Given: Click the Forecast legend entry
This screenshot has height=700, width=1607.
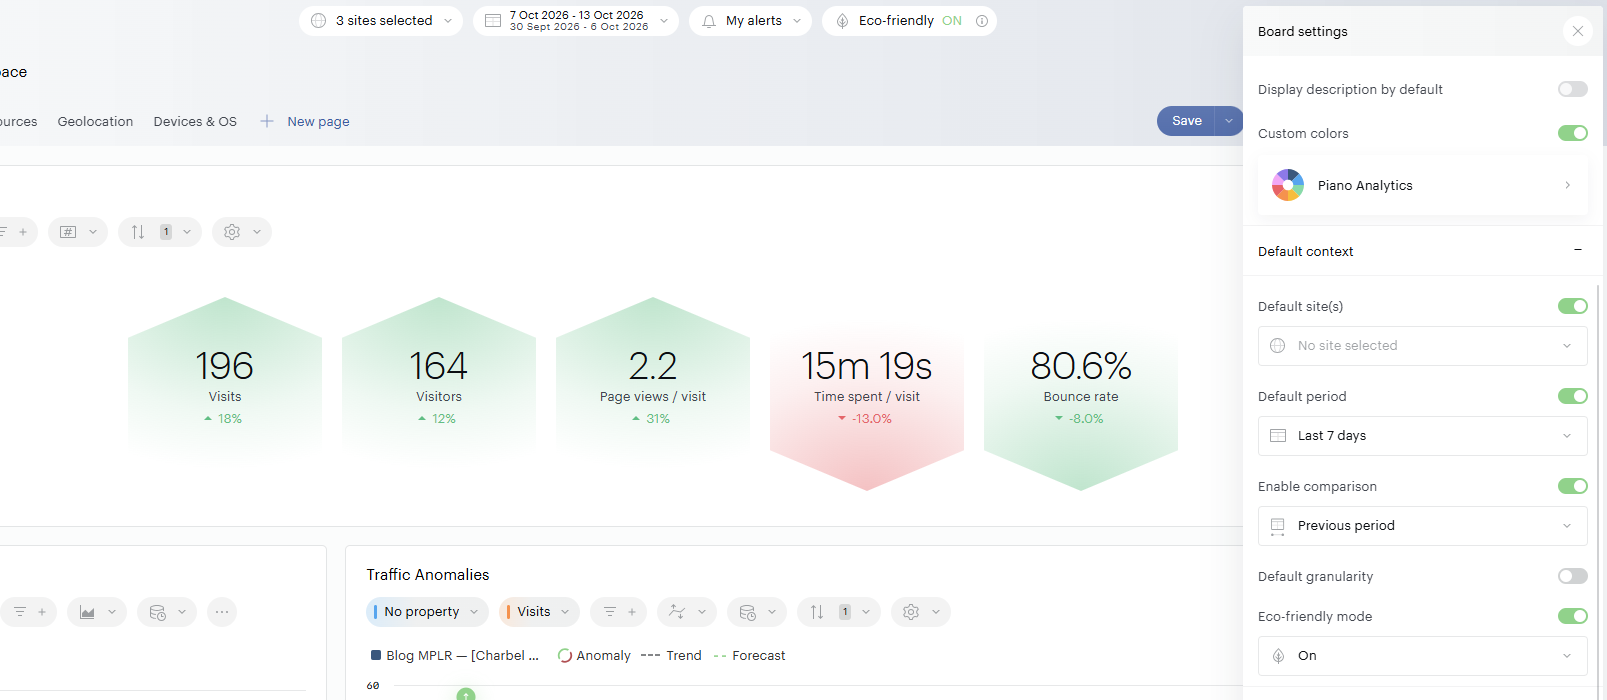Looking at the screenshot, I should point(749,656).
